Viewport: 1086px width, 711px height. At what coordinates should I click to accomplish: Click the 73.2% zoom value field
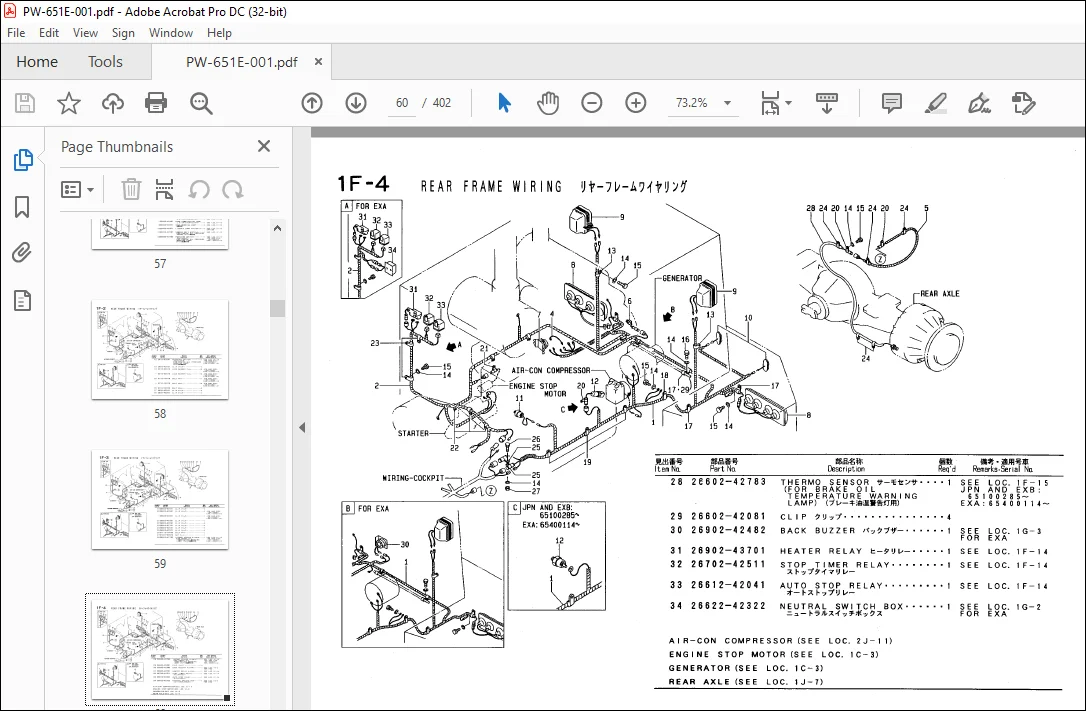click(x=691, y=103)
